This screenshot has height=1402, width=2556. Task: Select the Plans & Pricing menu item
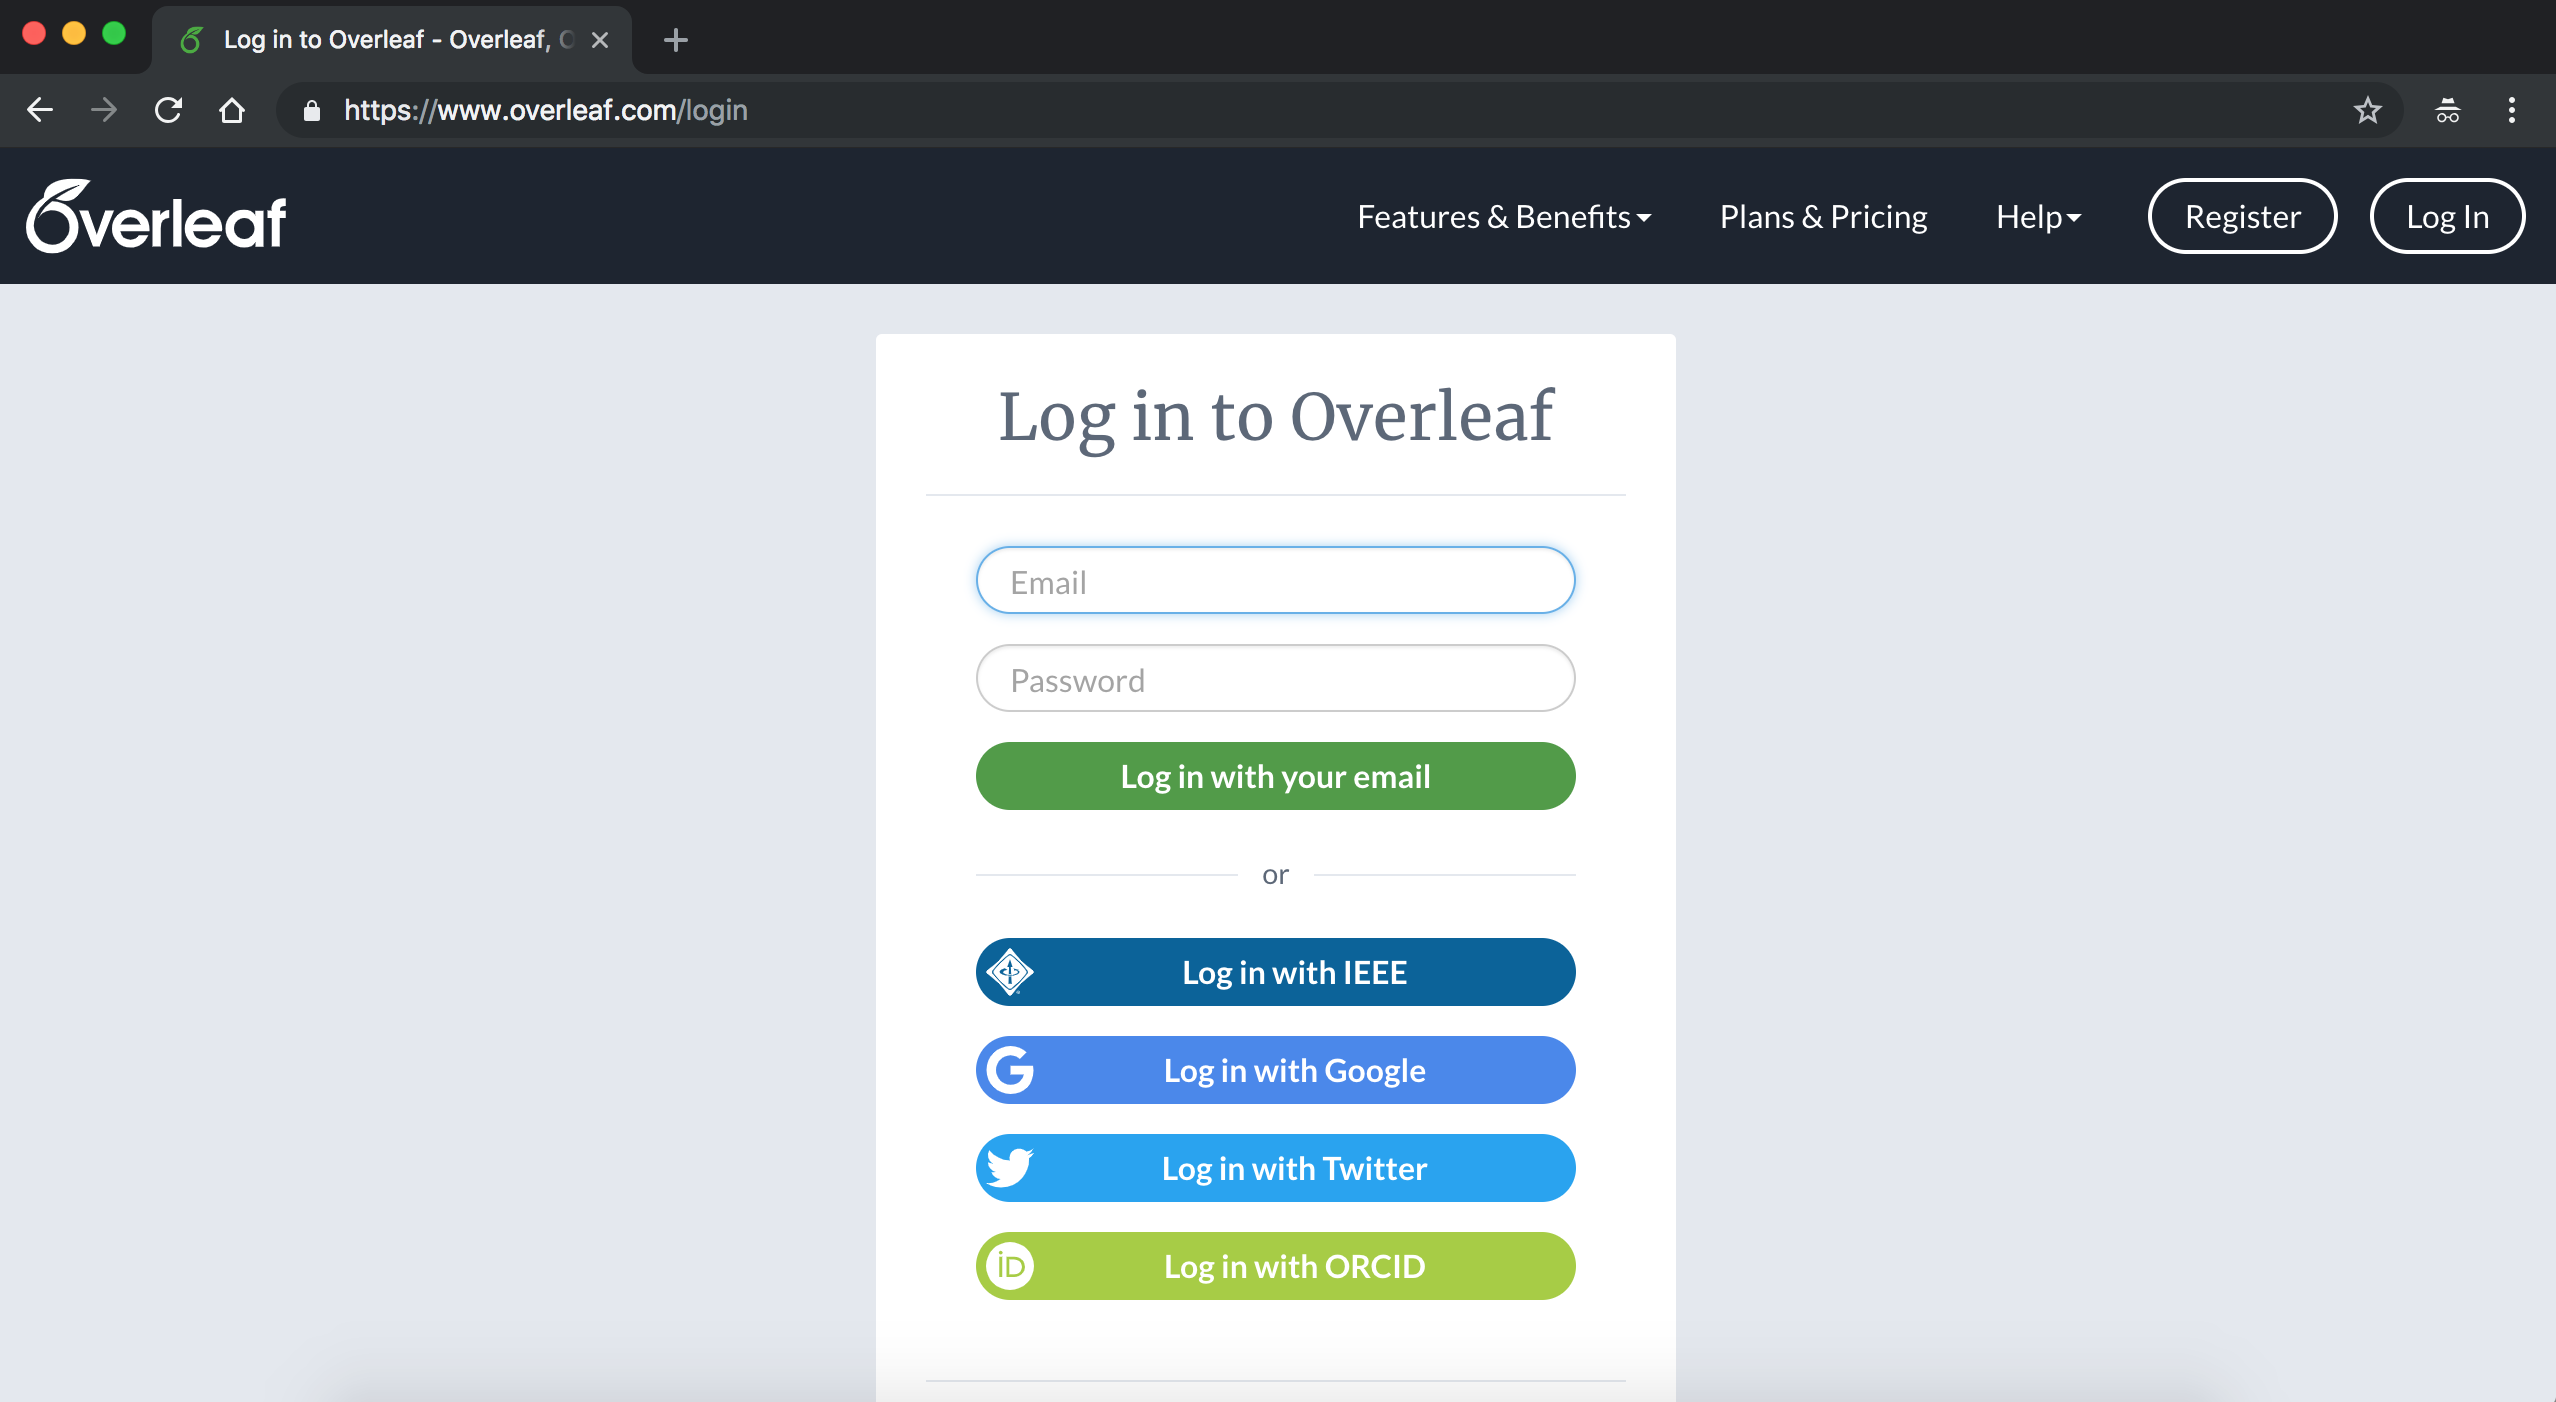[x=1824, y=214]
